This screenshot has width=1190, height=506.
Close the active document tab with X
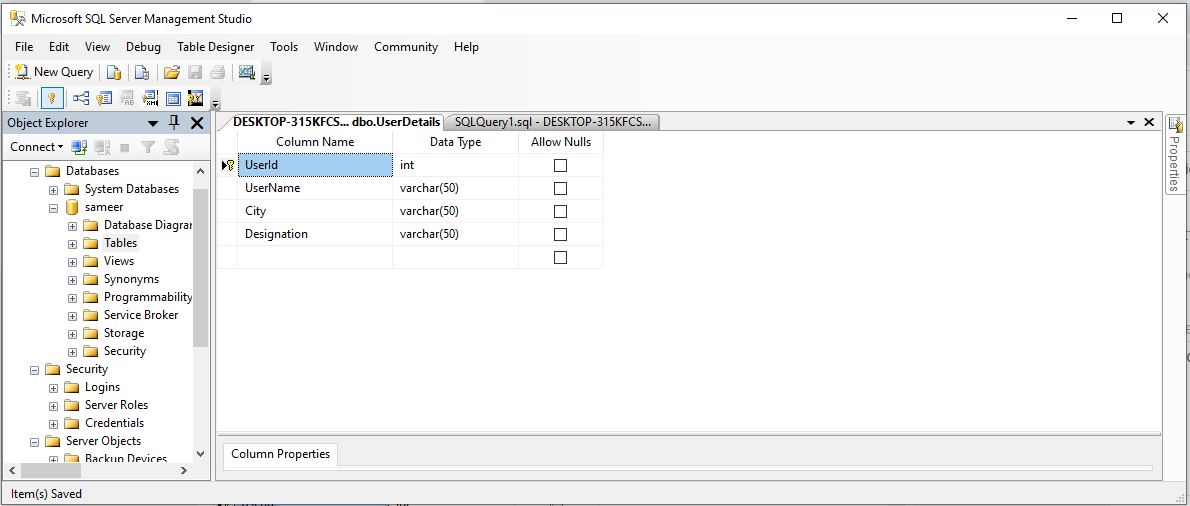pyautogui.click(x=1149, y=122)
